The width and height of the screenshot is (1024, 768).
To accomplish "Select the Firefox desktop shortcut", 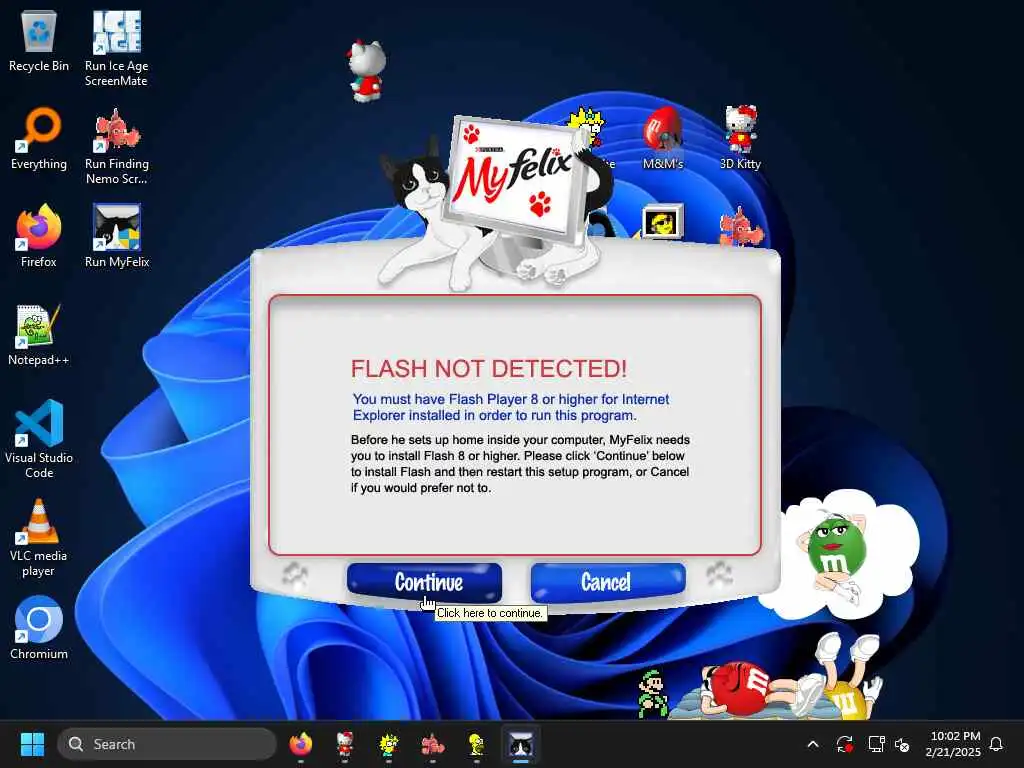I will coord(39,236).
